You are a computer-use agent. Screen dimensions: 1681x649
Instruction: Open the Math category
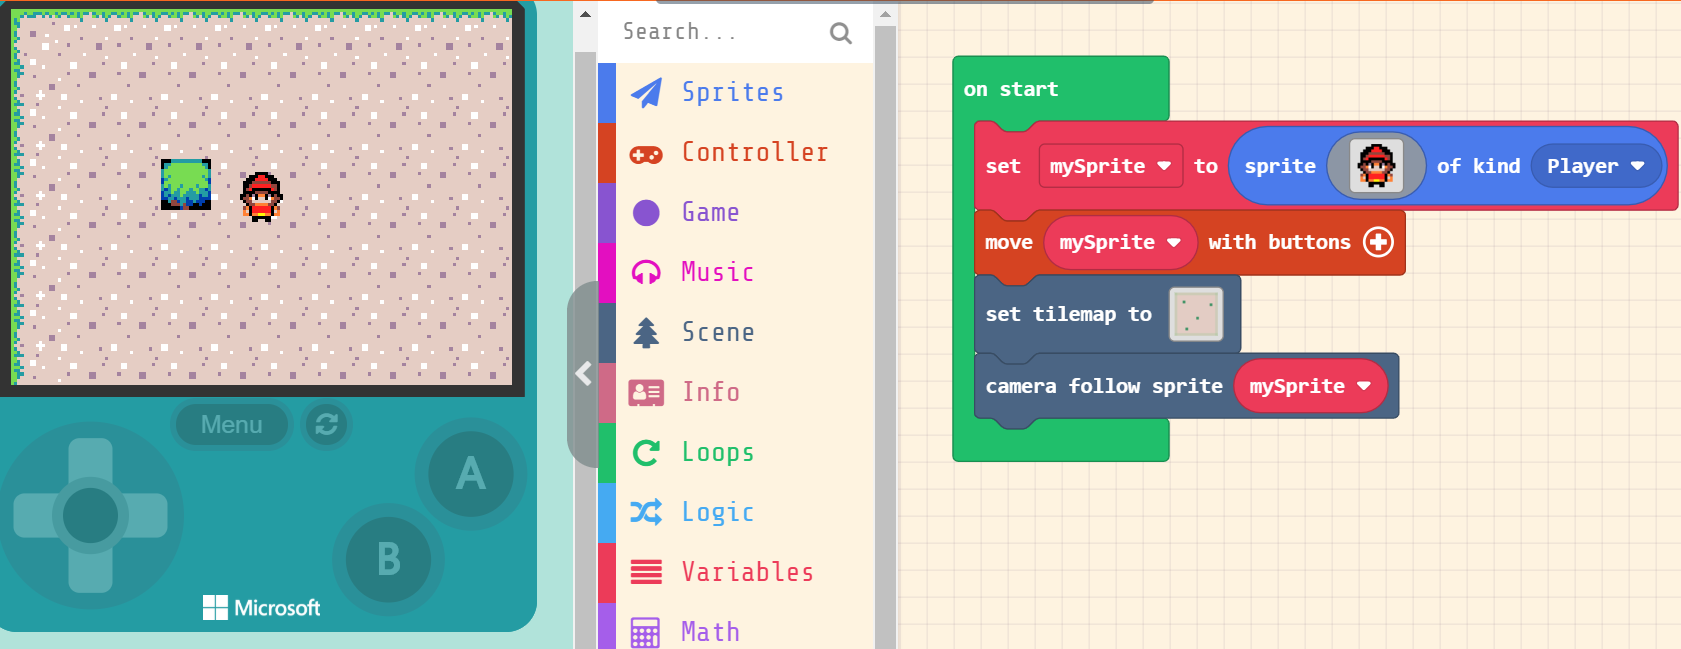point(710,632)
